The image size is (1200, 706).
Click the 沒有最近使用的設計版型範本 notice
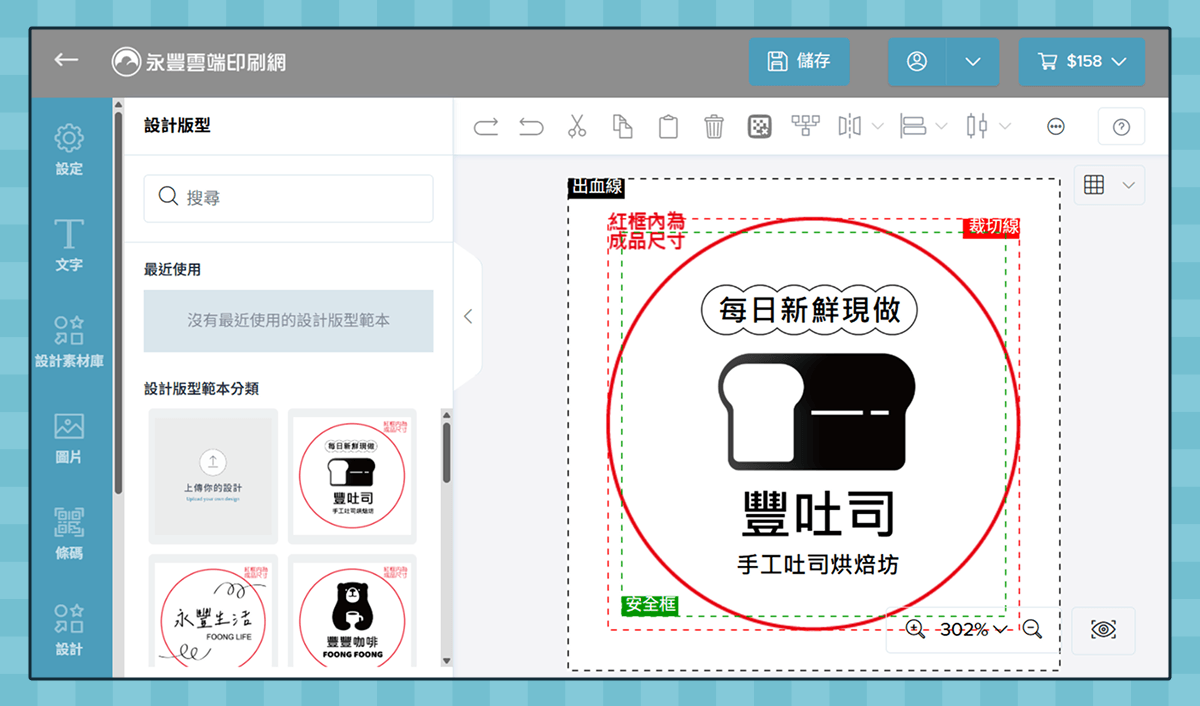pyautogui.click(x=288, y=321)
